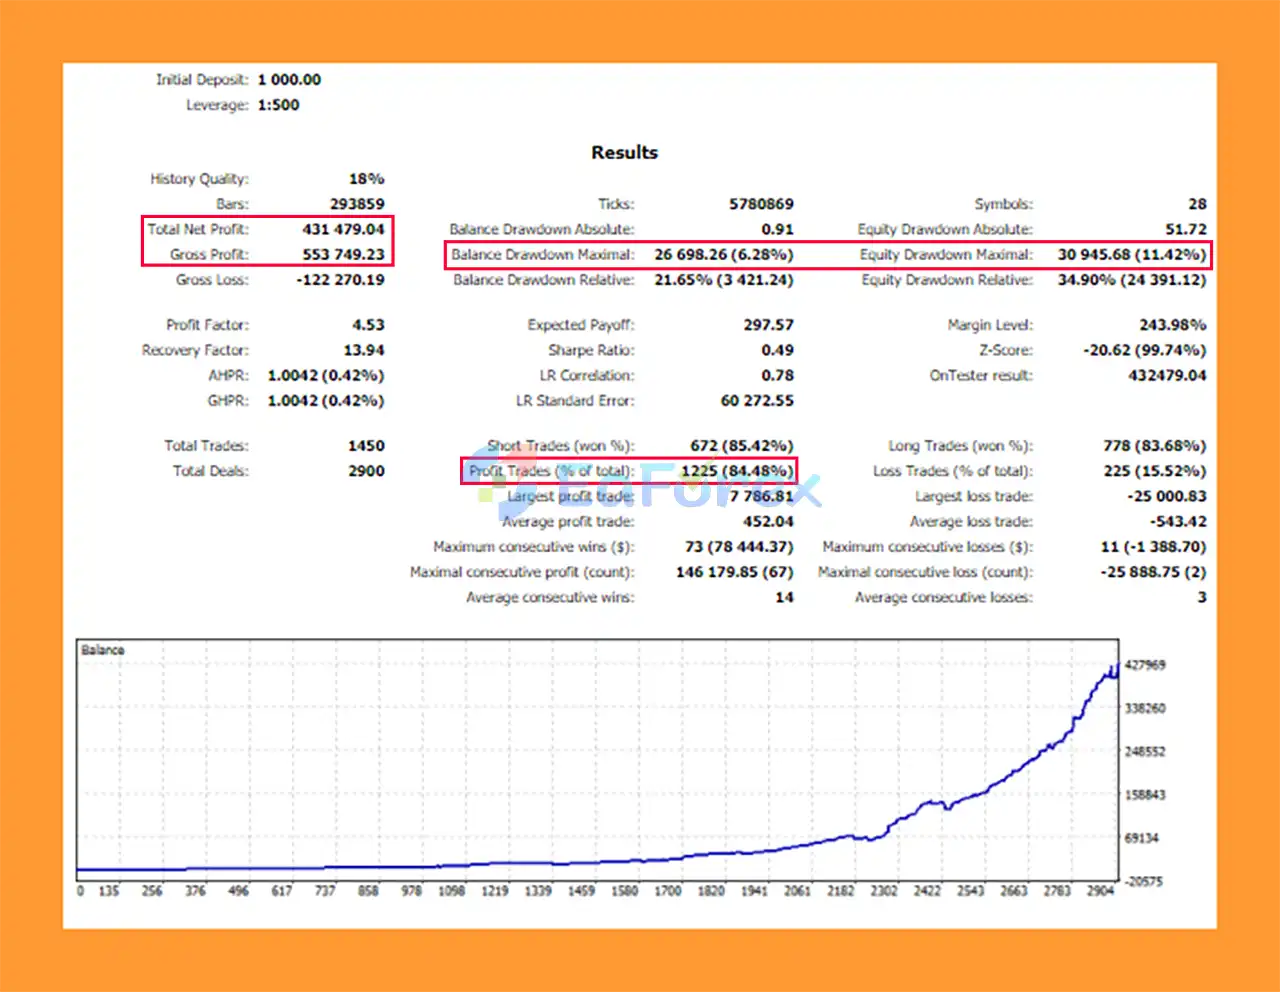Click the Profit Factor value 4.53
Image resolution: width=1280 pixels, height=992 pixels.
coord(367,325)
